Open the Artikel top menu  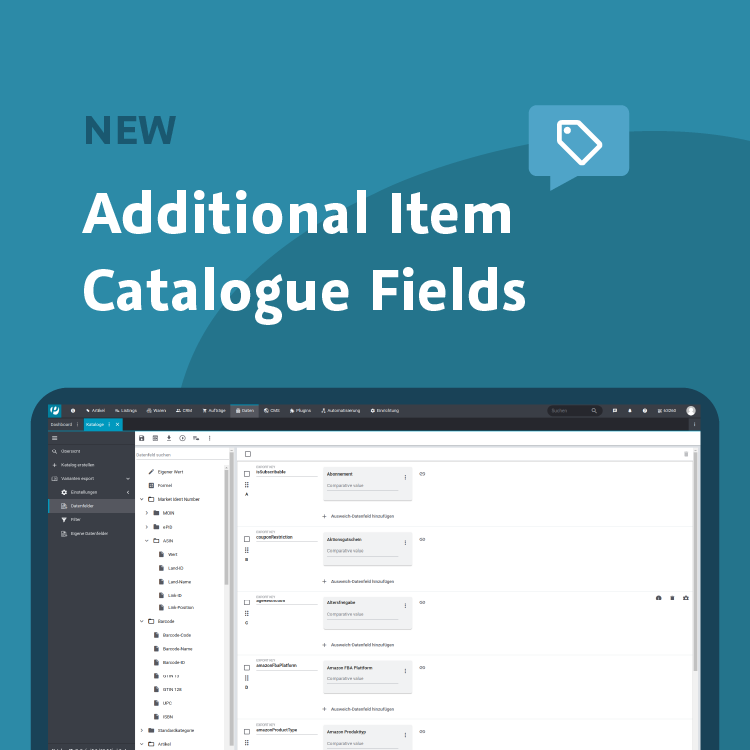click(95, 410)
